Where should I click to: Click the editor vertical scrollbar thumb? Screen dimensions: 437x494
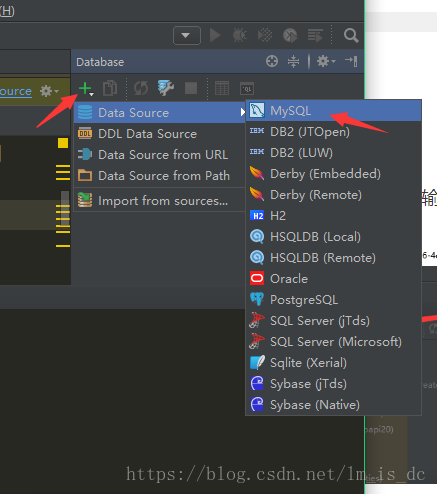65,207
